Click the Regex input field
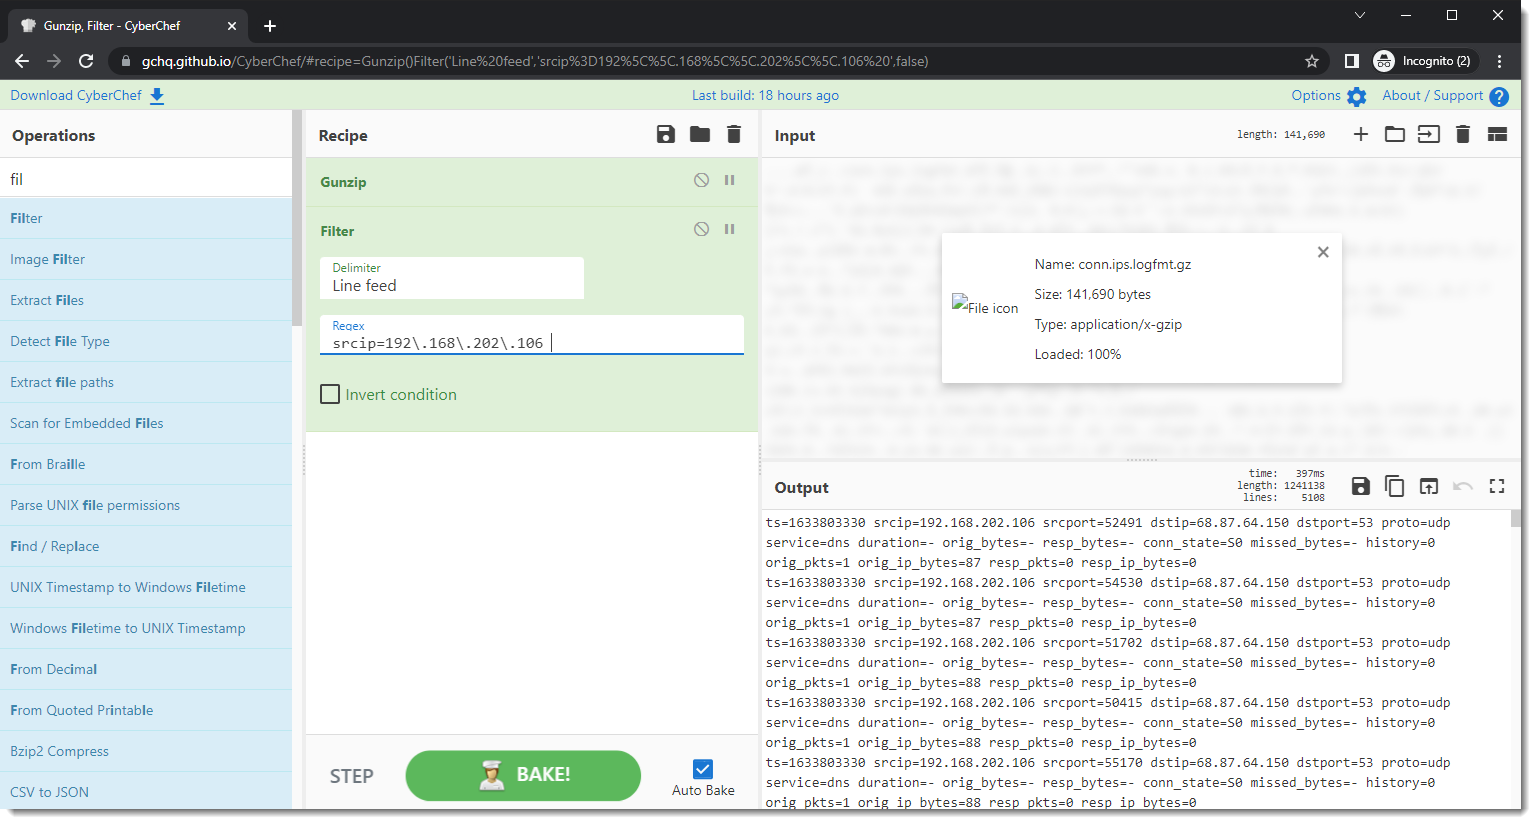This screenshot has height=824, width=1536. pyautogui.click(x=532, y=343)
